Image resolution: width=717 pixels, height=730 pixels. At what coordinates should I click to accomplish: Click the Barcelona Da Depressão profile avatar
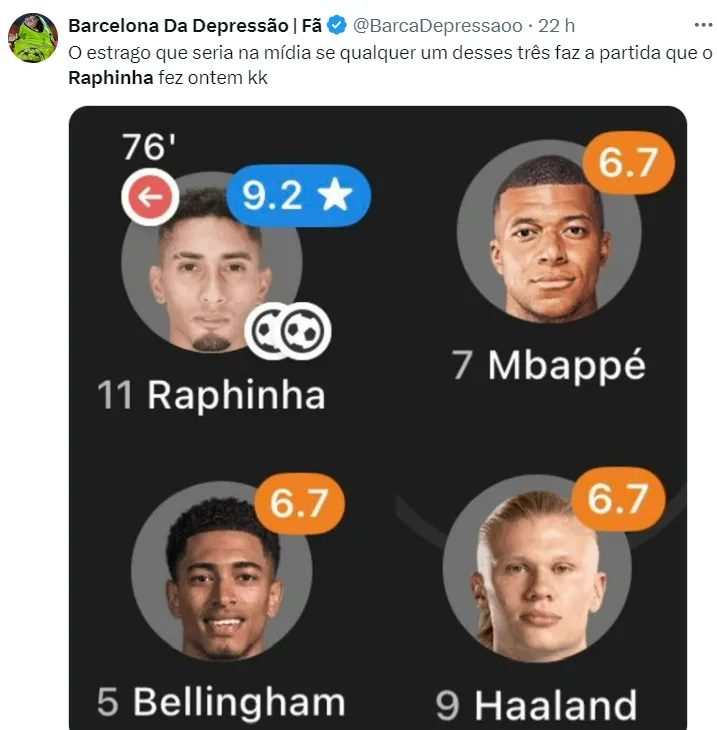(x=34, y=38)
